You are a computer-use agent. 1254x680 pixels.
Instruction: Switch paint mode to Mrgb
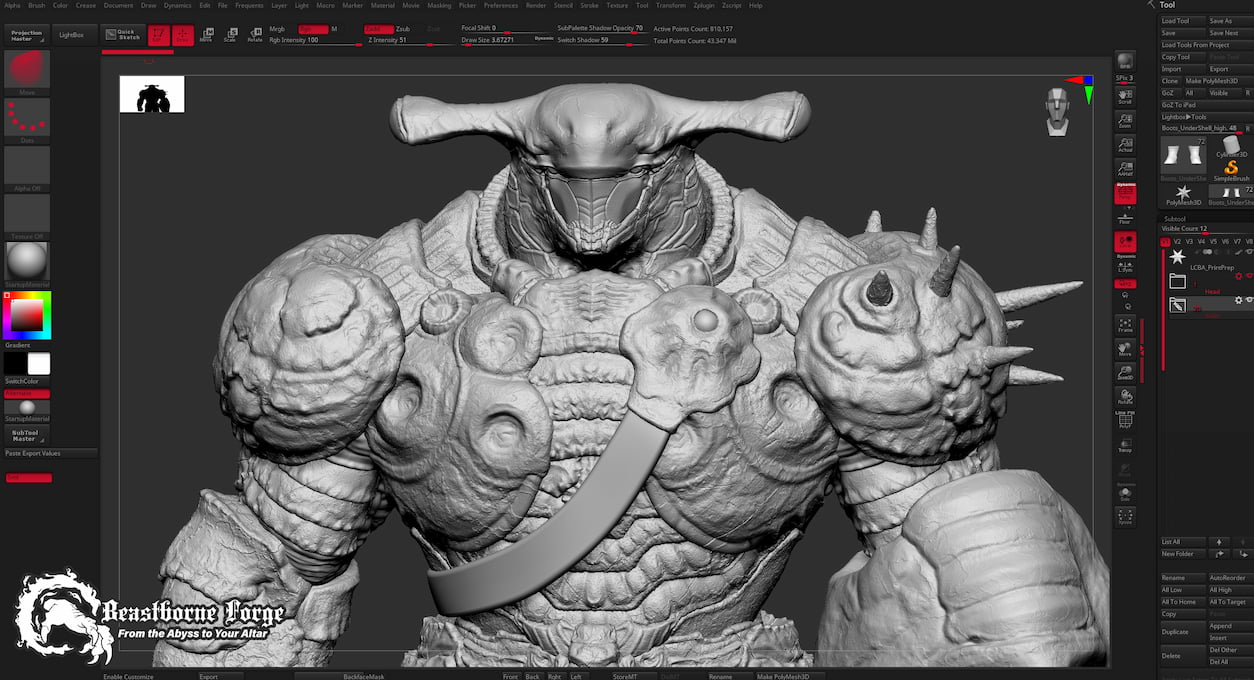click(x=278, y=29)
